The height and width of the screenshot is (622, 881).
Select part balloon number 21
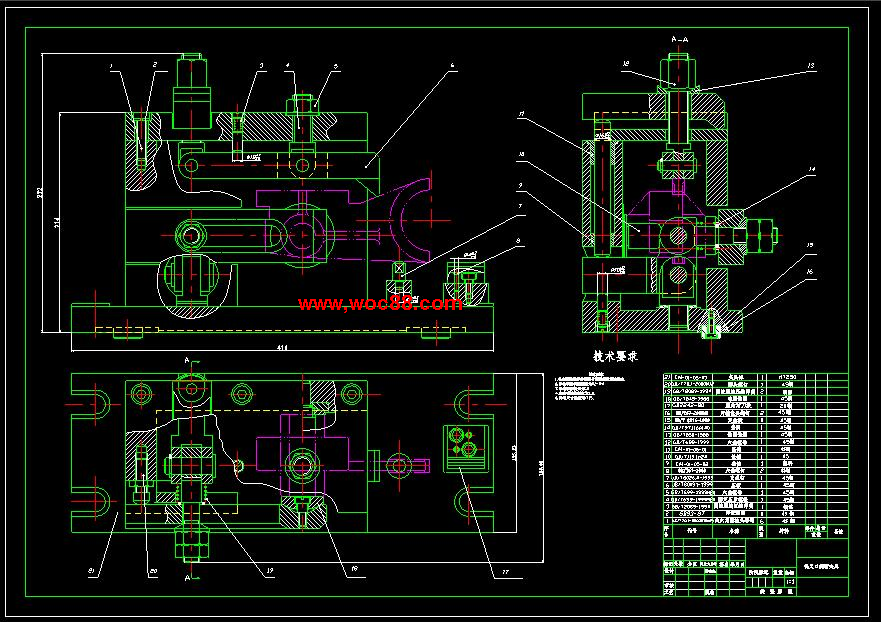92,571
